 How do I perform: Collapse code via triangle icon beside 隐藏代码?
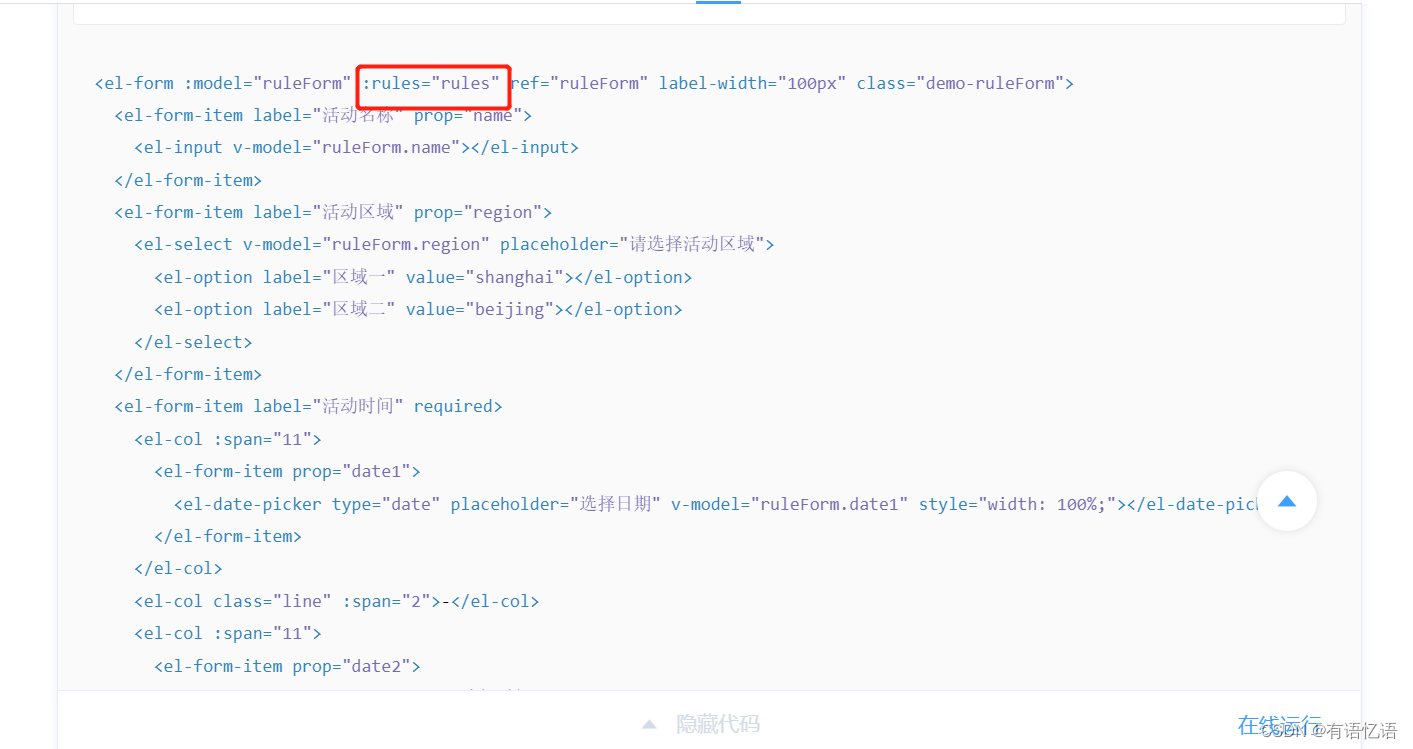click(x=649, y=724)
